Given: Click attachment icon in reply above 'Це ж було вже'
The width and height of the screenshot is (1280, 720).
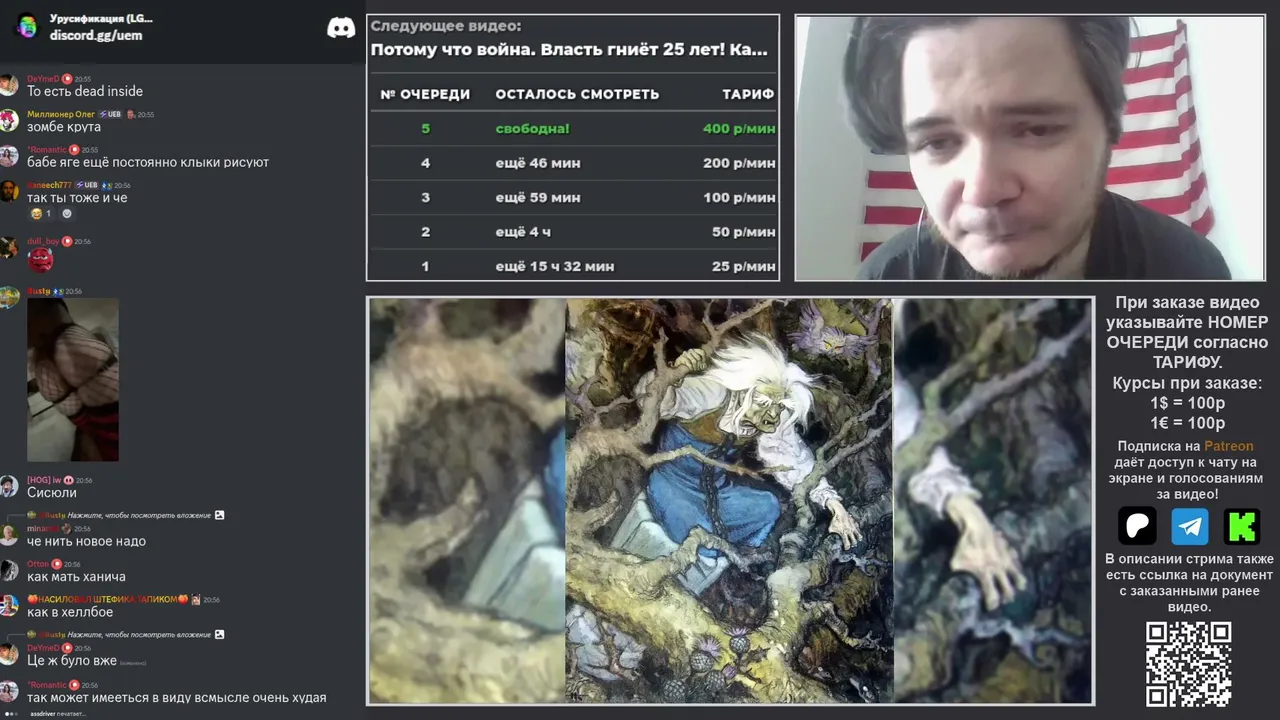Looking at the screenshot, I should click(x=219, y=634).
